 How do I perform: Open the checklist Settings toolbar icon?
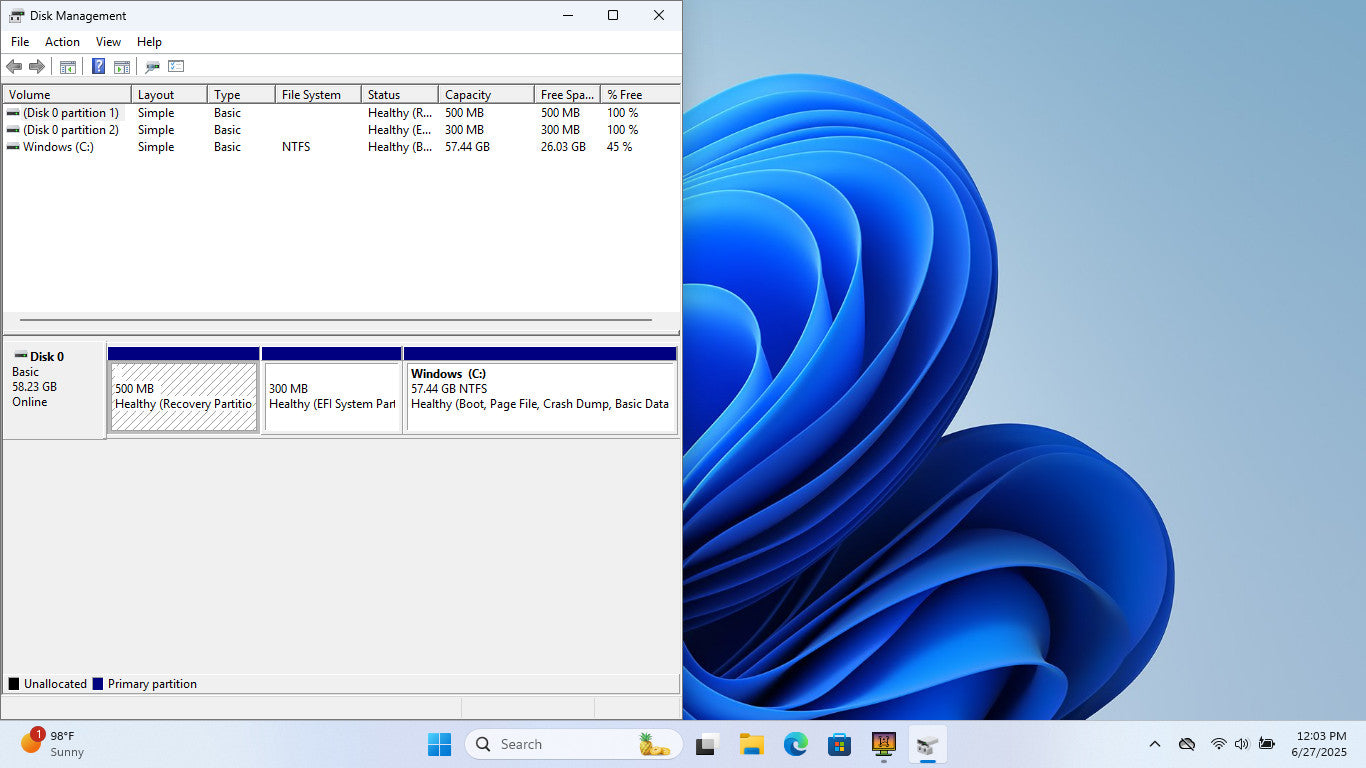coord(176,66)
